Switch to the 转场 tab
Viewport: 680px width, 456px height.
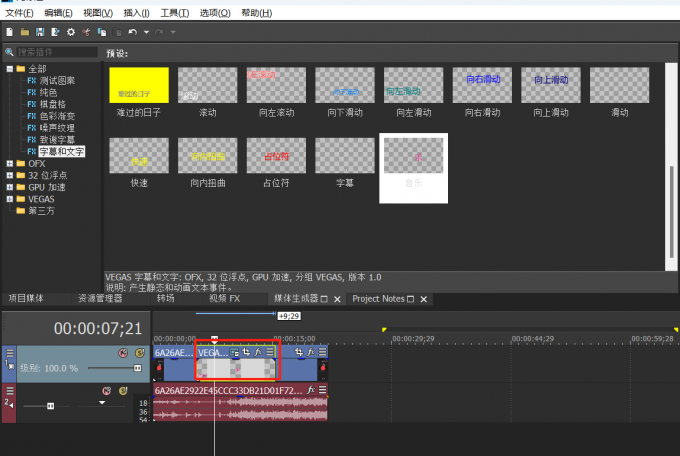coord(166,299)
